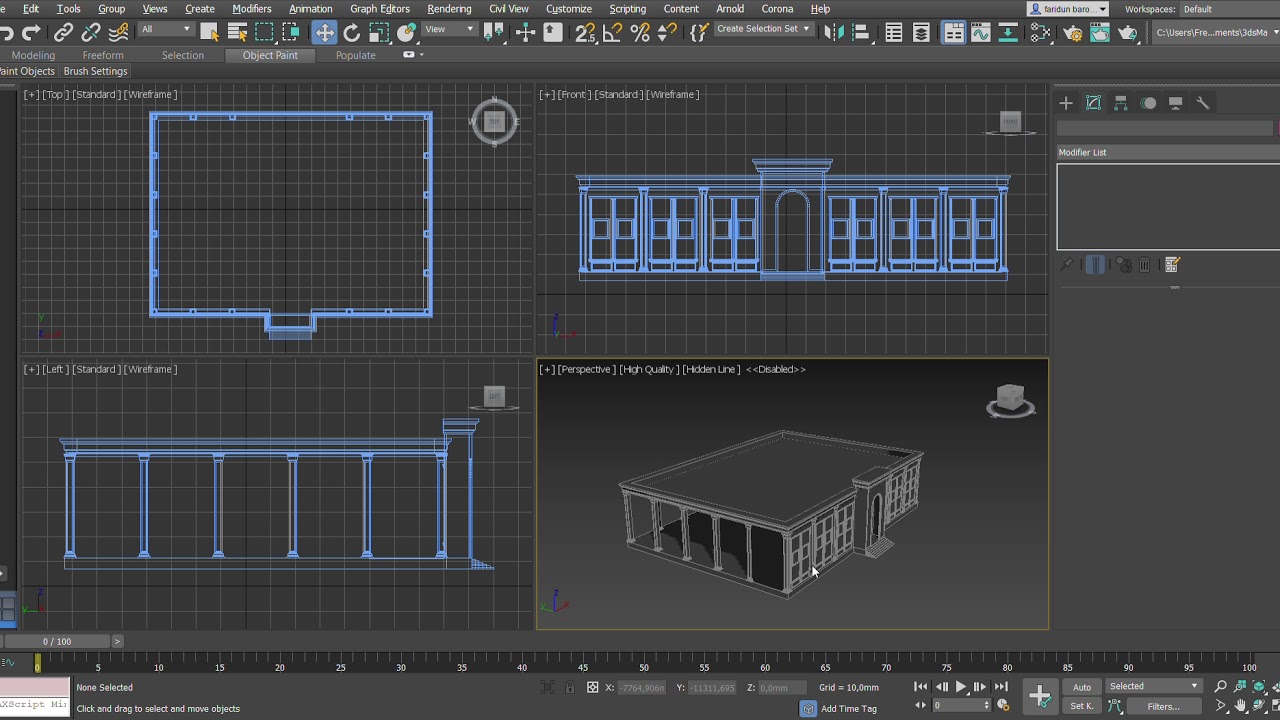
Task: Click the time slider showing 0 / 100
Action: coord(57,641)
